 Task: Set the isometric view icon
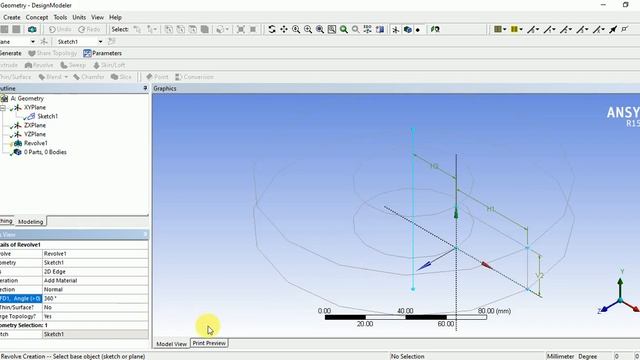(367, 29)
